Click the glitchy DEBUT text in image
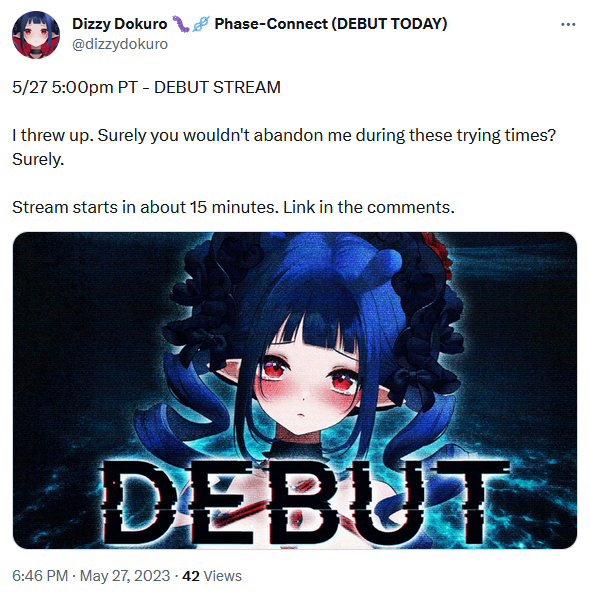590x596 pixels. click(303, 503)
